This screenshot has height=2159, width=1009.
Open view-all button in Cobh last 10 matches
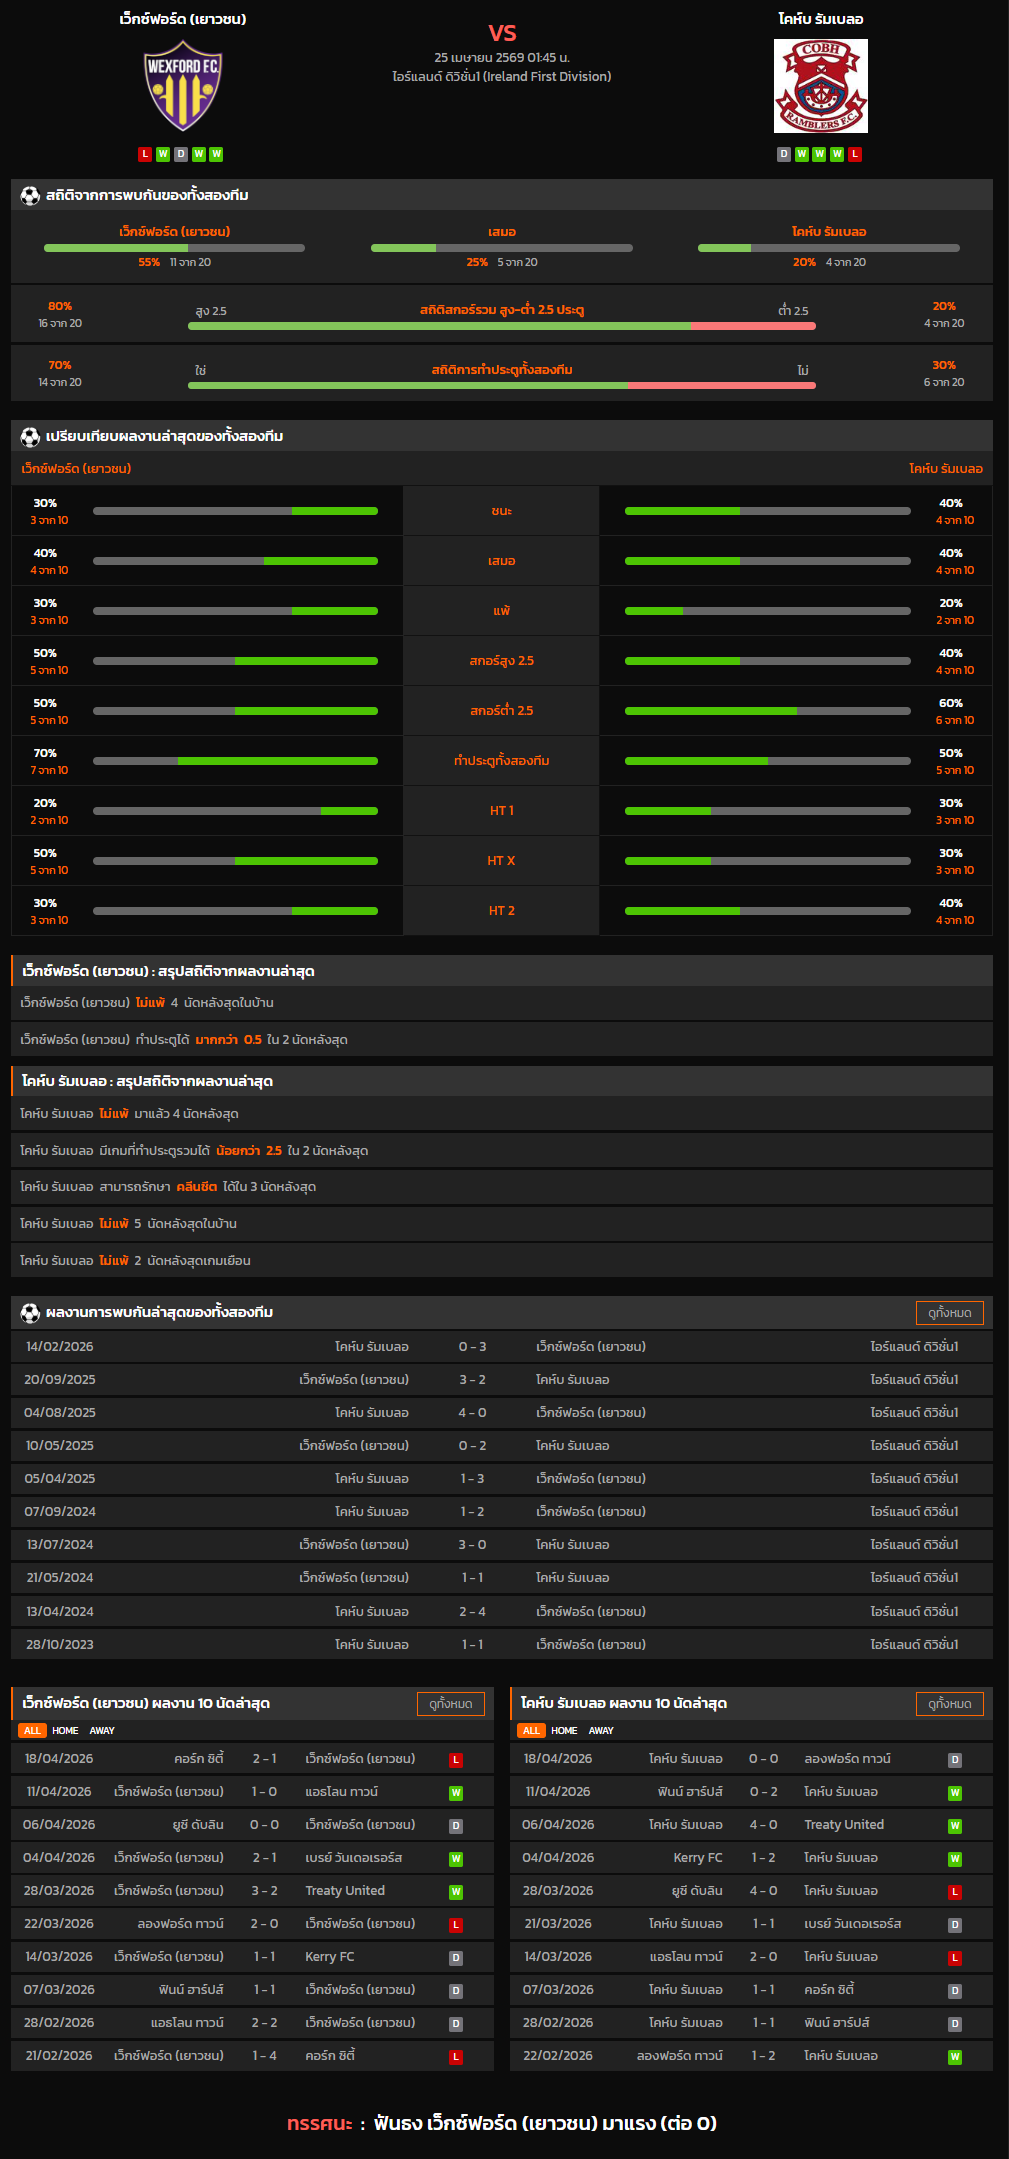[949, 1704]
